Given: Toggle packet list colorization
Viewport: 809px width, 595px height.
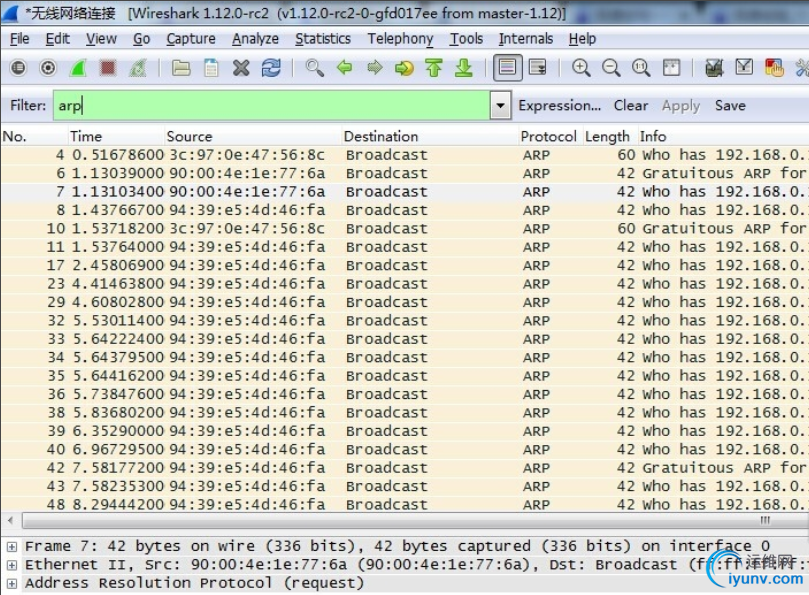Looking at the screenshot, I should pos(508,68).
